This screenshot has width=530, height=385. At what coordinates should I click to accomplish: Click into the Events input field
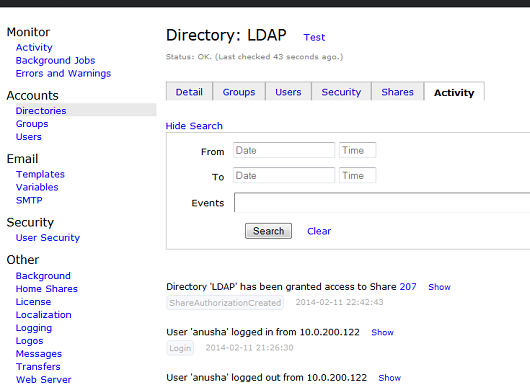click(x=382, y=202)
